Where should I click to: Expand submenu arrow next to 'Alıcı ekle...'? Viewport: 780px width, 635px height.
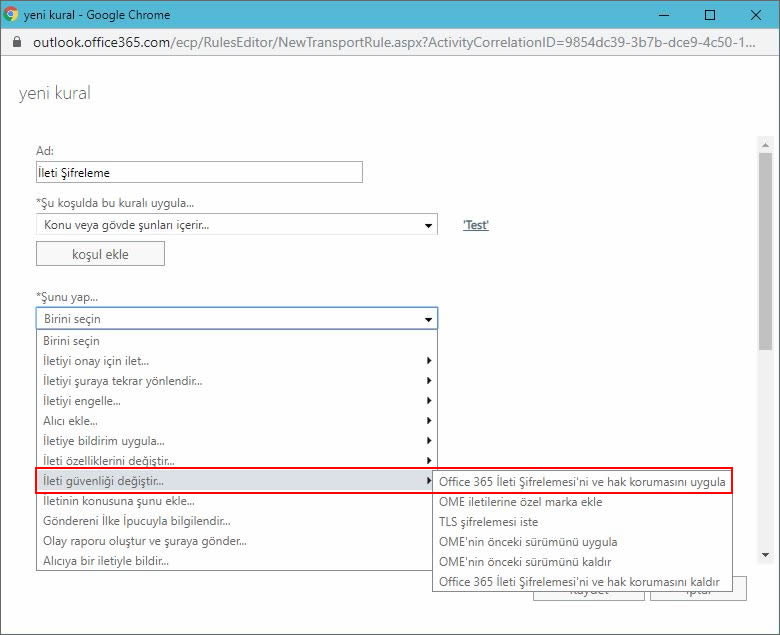pos(429,421)
